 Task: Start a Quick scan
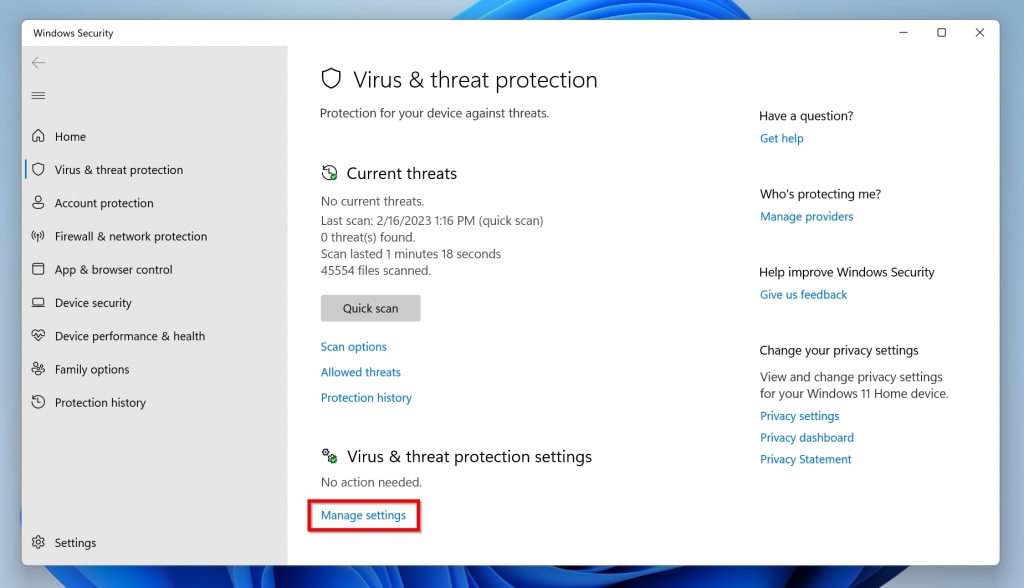pos(370,308)
